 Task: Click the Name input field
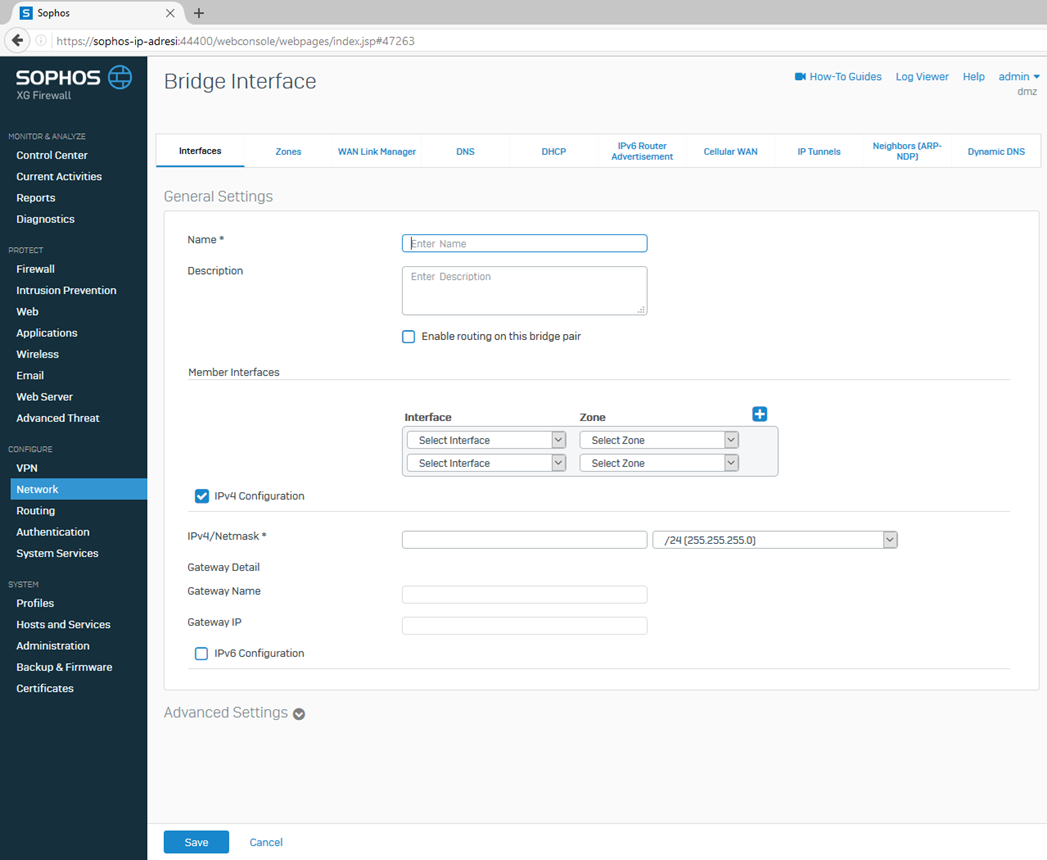coord(524,243)
